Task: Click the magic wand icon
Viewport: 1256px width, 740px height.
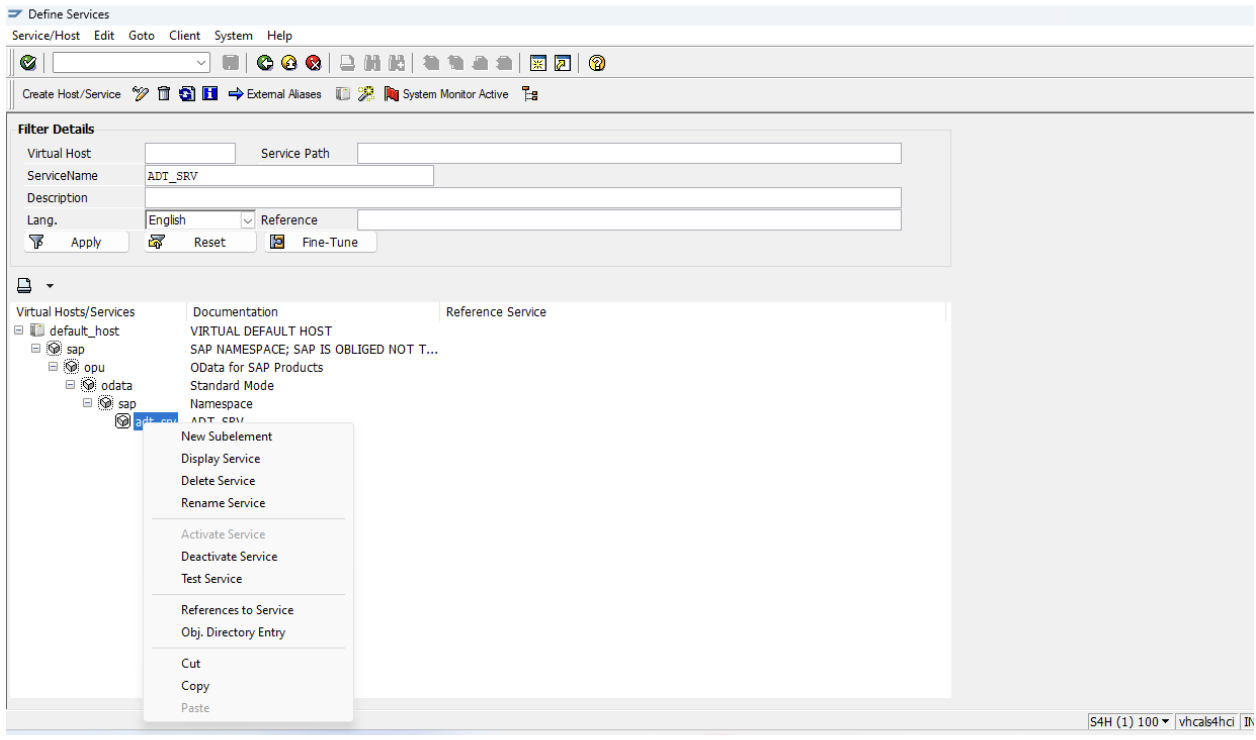Action: pyautogui.click(x=366, y=94)
